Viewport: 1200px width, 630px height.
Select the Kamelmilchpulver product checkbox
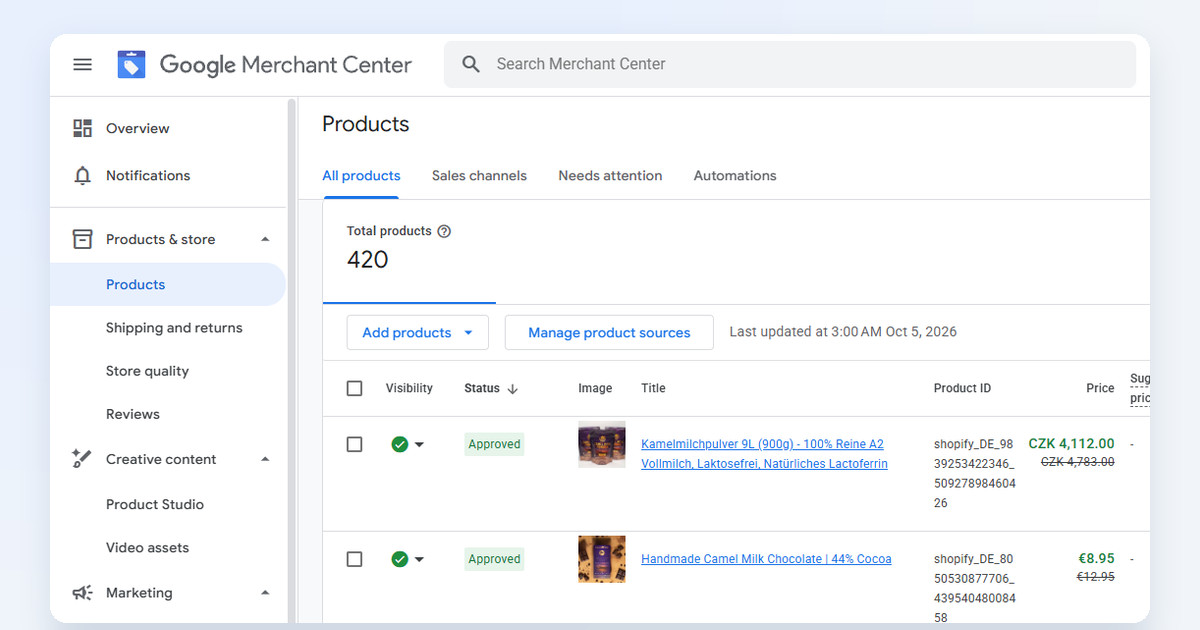click(354, 444)
